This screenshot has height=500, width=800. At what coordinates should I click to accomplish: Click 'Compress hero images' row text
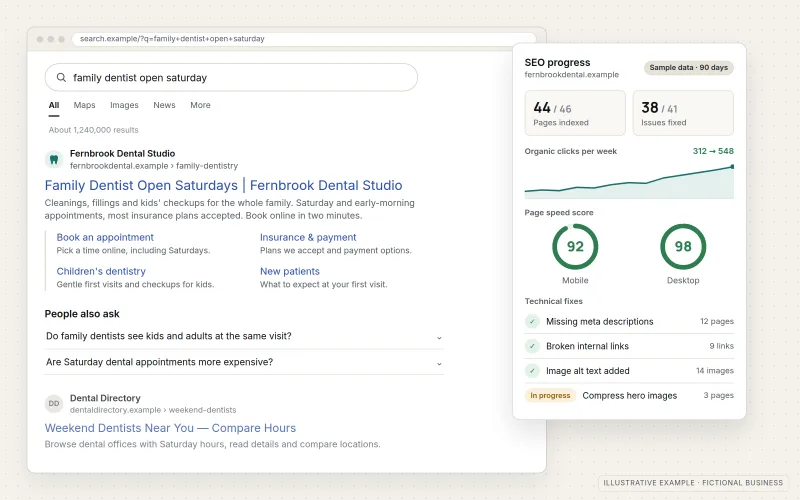pos(630,395)
